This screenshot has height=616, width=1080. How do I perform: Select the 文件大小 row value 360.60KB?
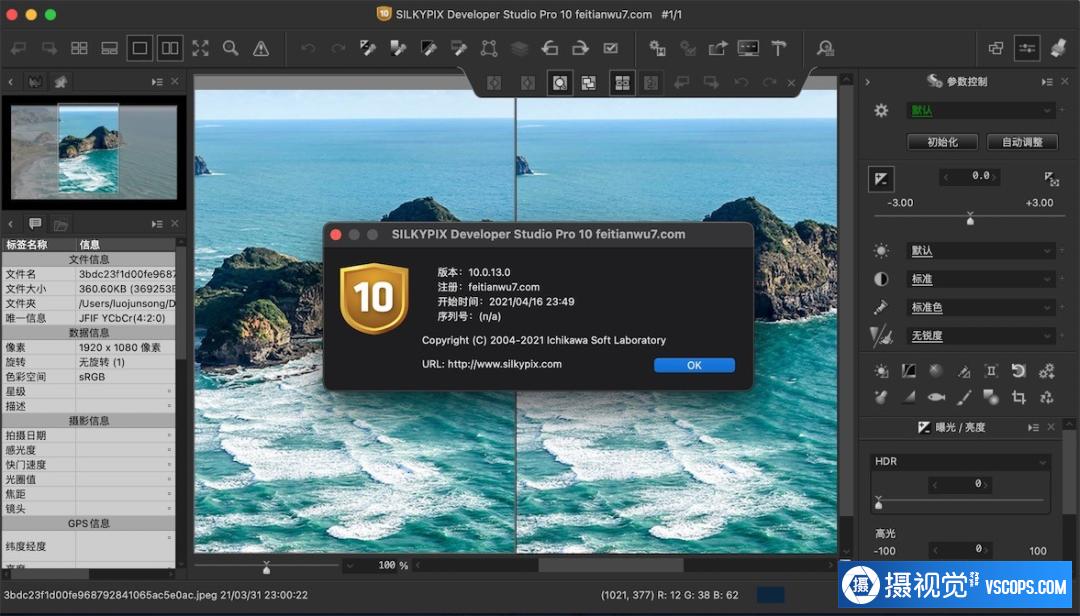(x=126, y=289)
